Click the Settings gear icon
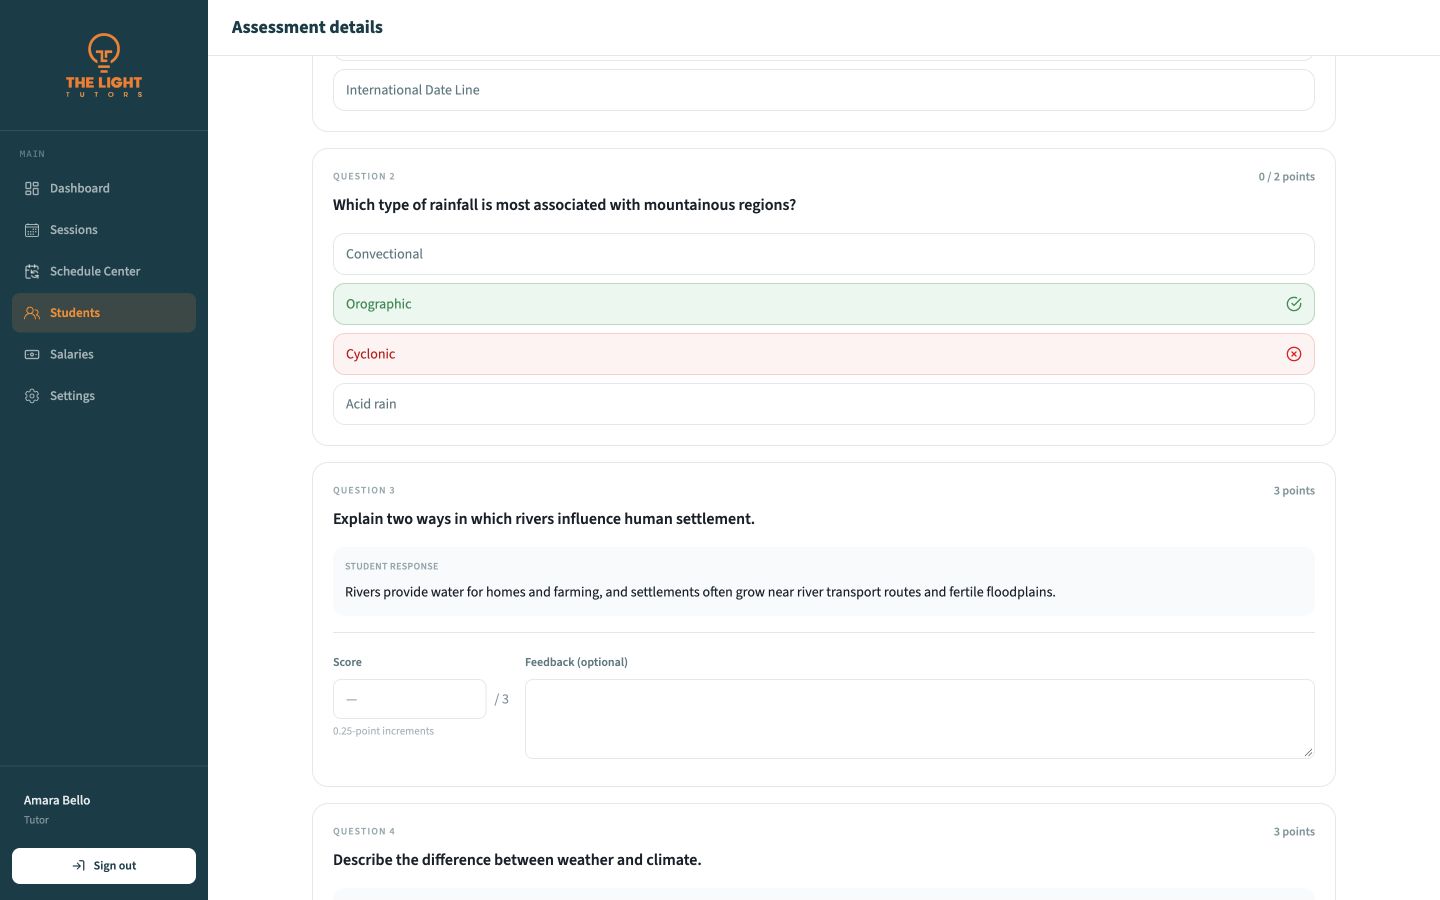1440x900 pixels. click(32, 396)
